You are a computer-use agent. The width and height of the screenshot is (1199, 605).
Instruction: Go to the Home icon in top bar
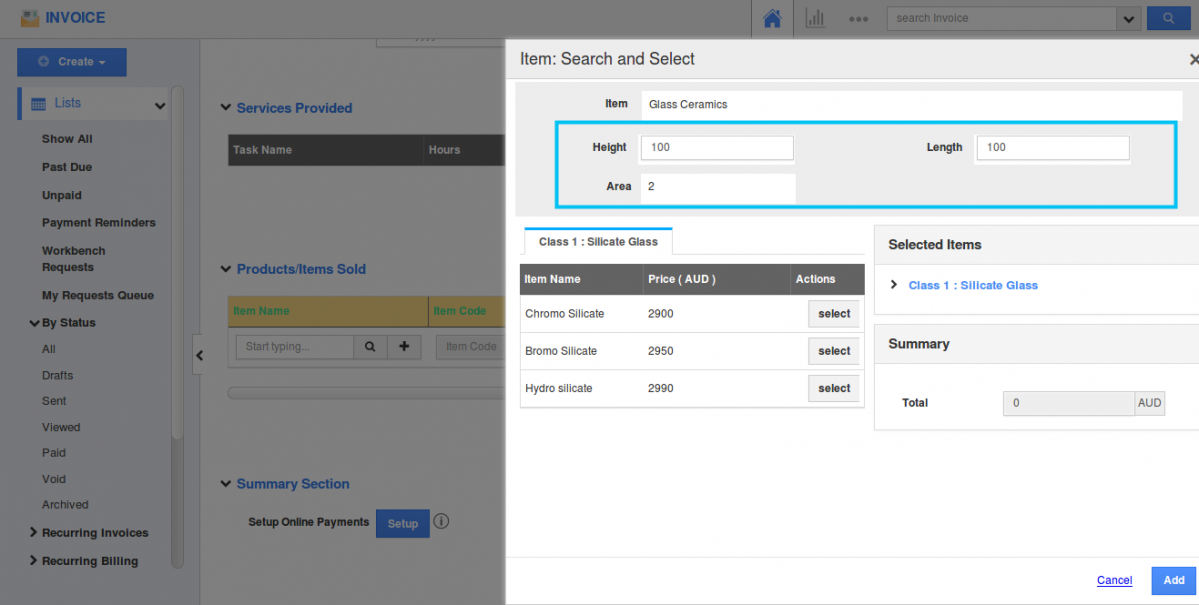coord(771,18)
